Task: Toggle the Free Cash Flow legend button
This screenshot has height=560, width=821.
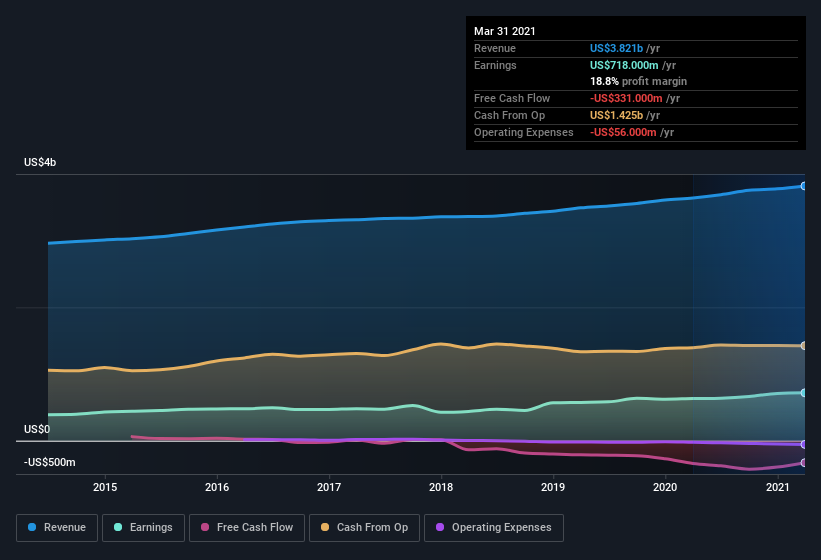Action: point(247,528)
